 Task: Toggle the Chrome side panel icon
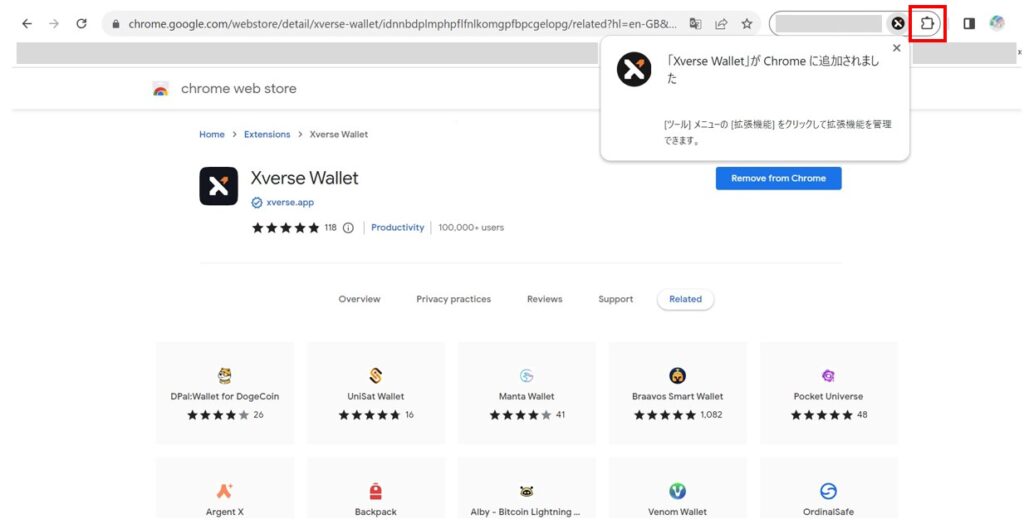tap(969, 24)
